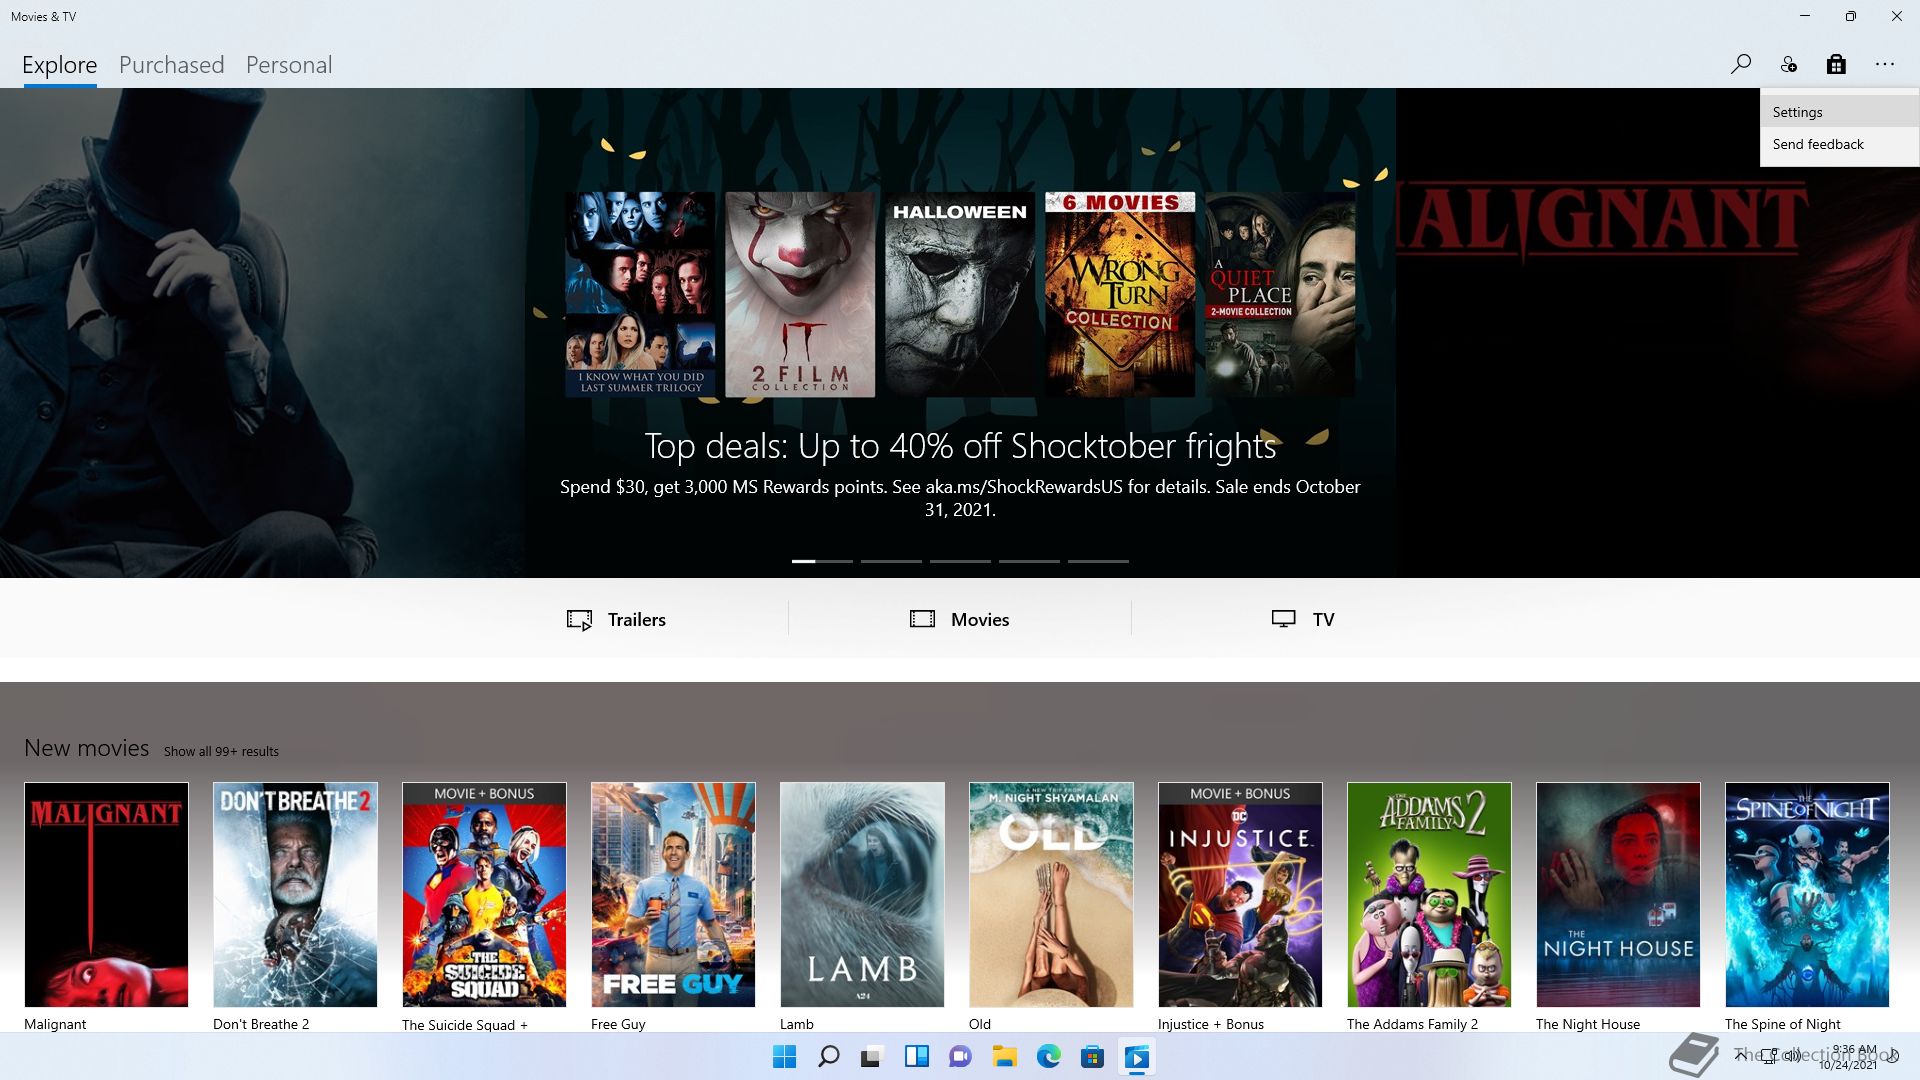1920x1080 pixels.
Task: Jump to fourth carousel slide indicator
Action: (x=1029, y=561)
